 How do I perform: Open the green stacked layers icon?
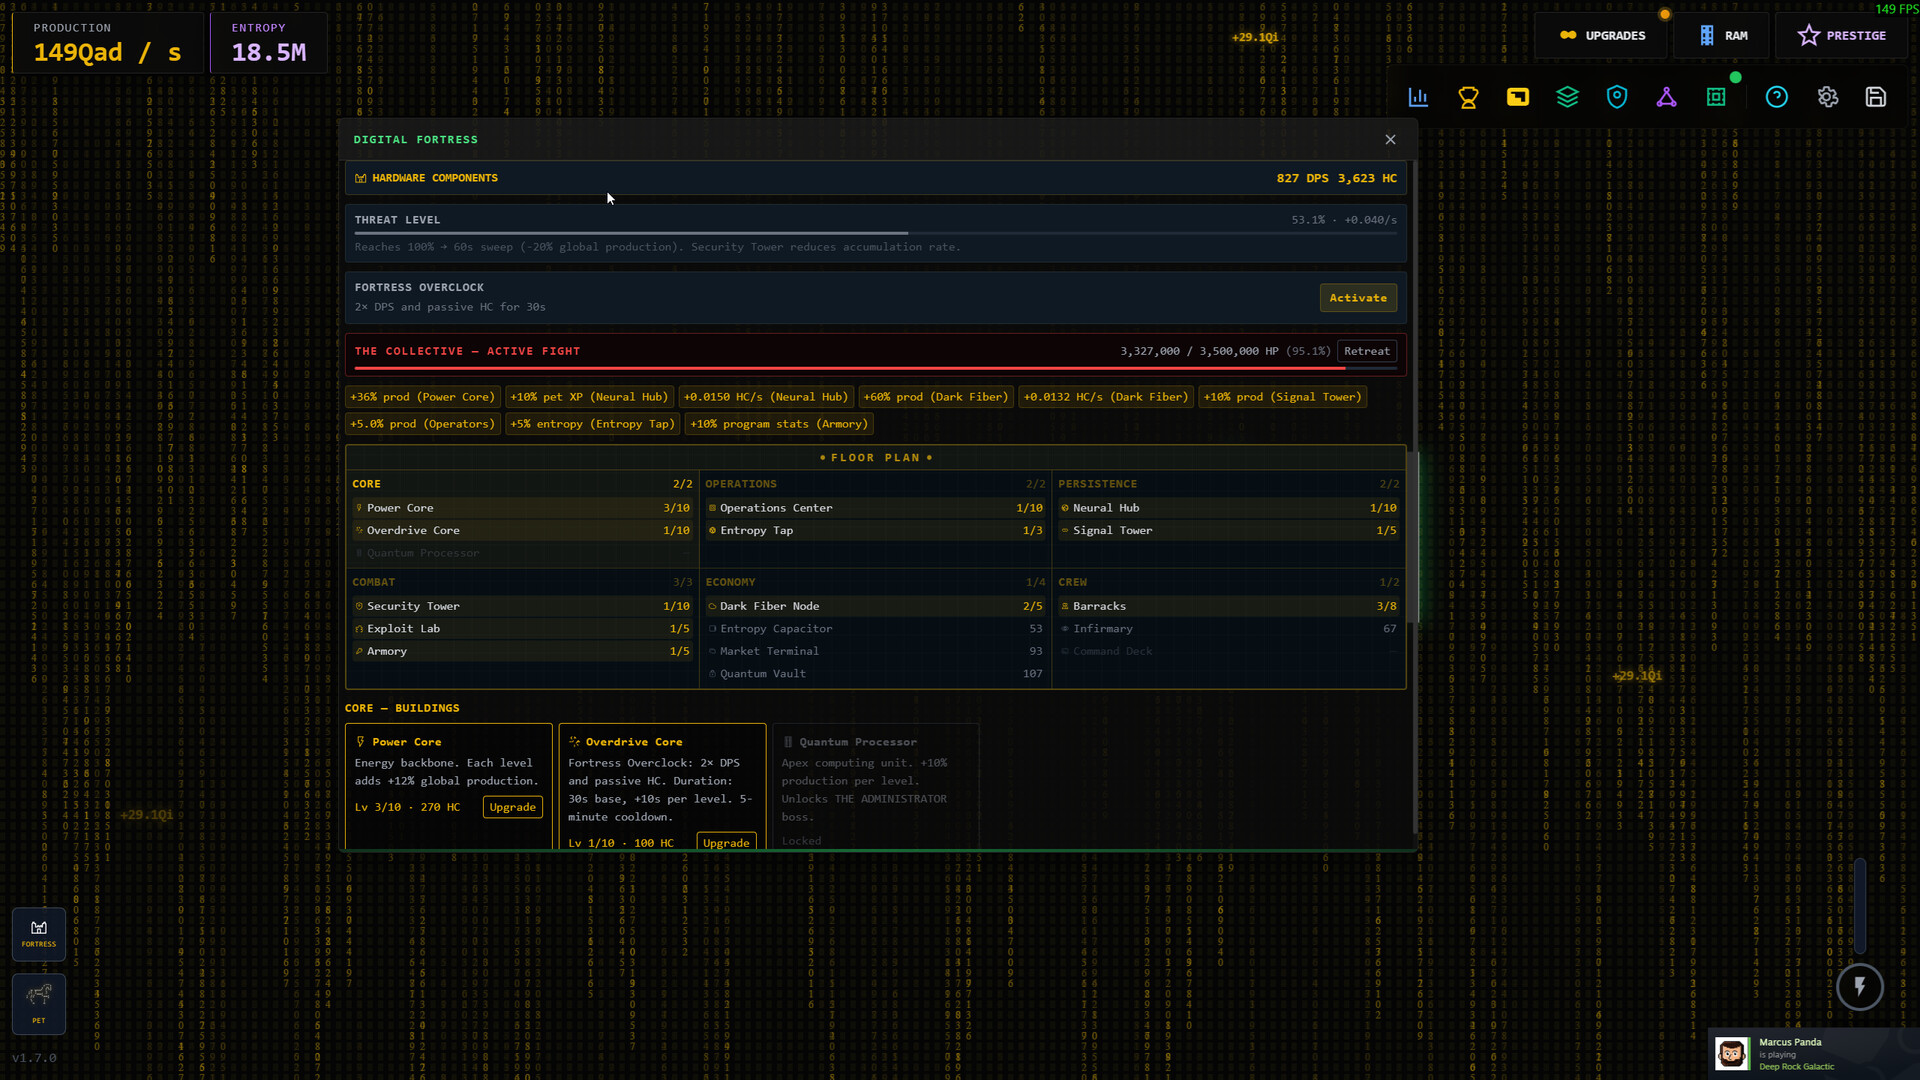point(1567,97)
